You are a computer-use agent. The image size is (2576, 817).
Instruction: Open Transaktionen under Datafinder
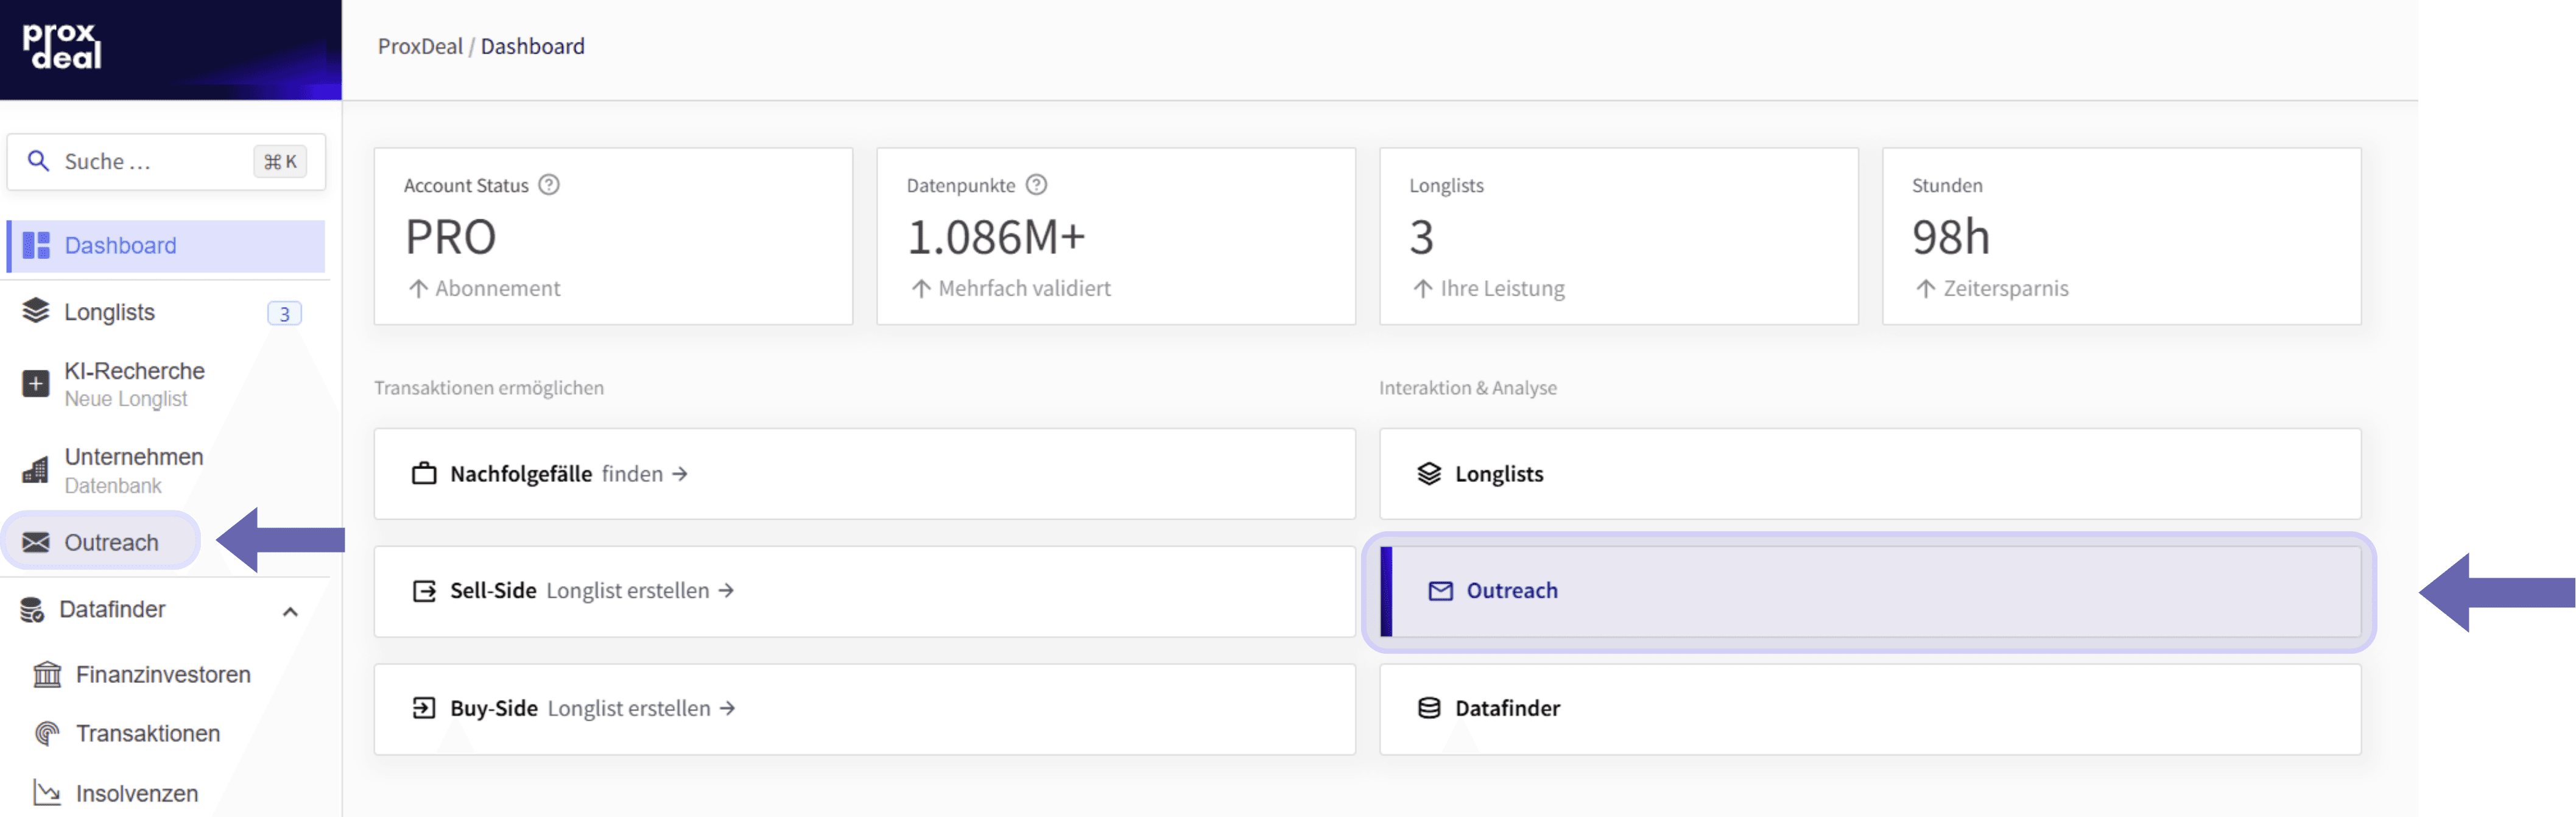coord(148,734)
